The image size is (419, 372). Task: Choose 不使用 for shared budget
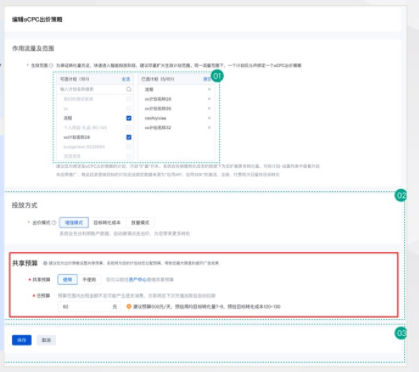click(89, 280)
